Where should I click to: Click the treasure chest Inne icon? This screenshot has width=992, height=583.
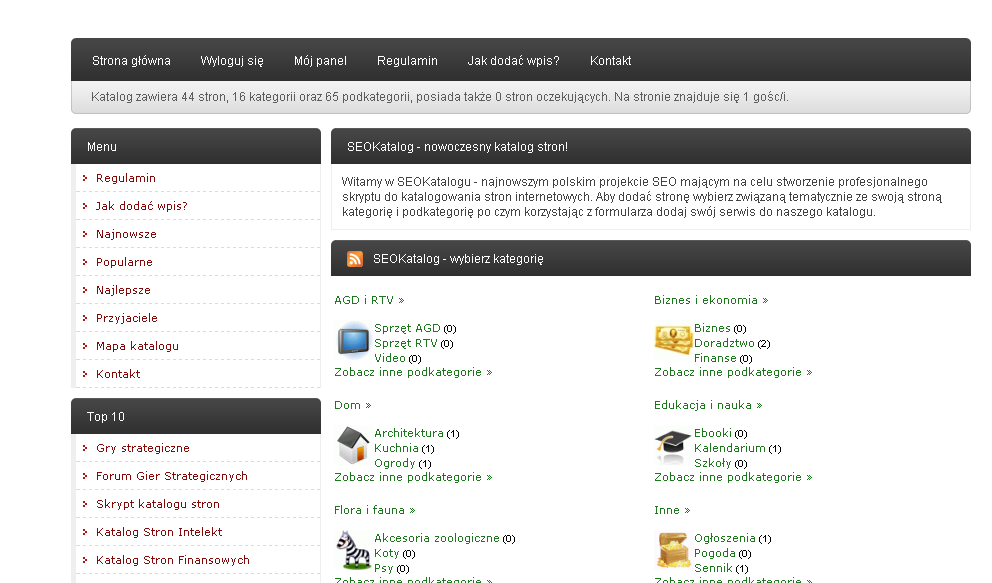click(673, 550)
